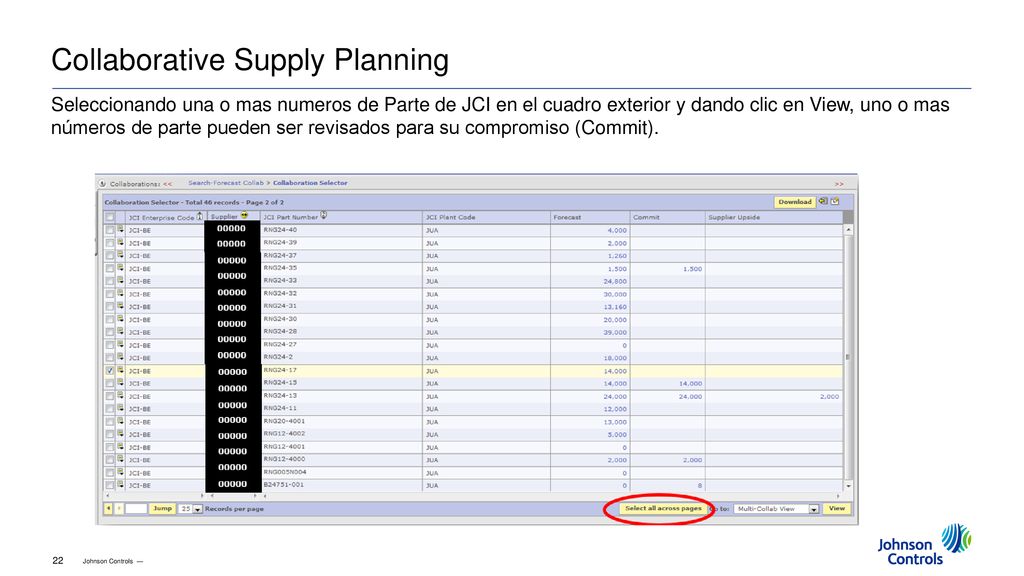Viewport: 1024px width, 576px height.
Task: Click the export icon beside Download button
Action: [824, 202]
